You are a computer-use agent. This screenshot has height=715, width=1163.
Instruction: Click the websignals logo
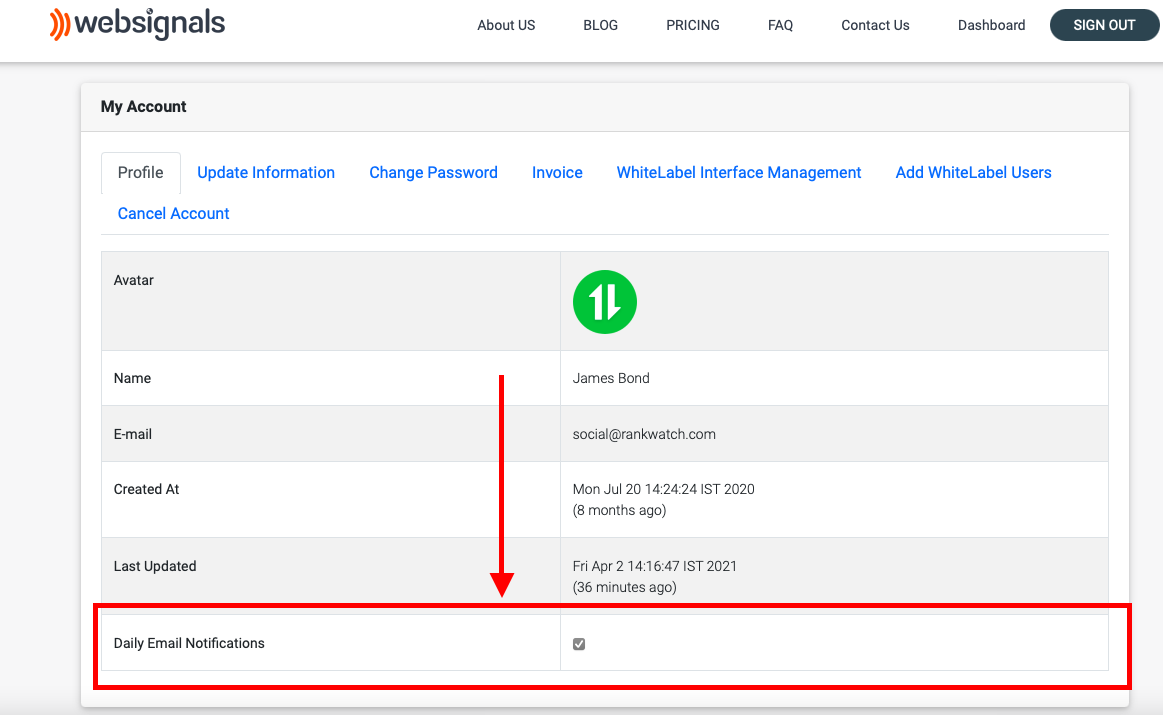tap(137, 23)
